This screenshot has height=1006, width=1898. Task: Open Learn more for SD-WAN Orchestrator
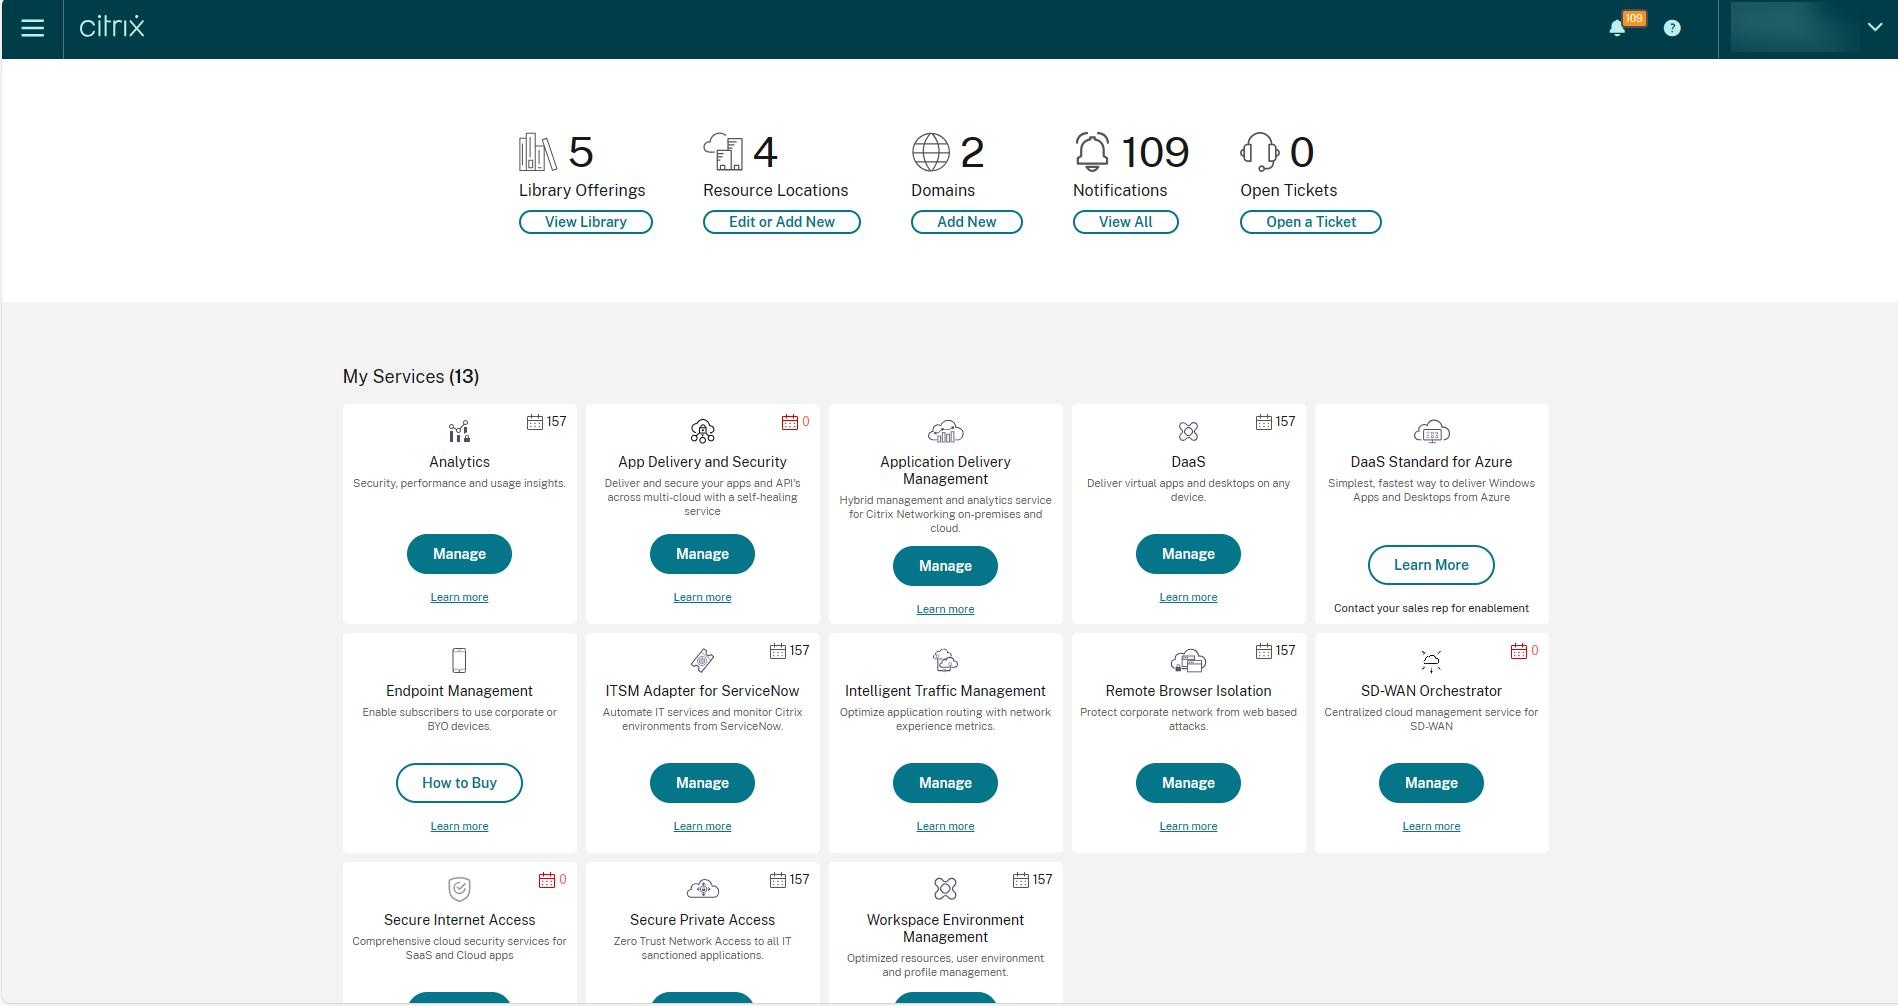tap(1431, 826)
